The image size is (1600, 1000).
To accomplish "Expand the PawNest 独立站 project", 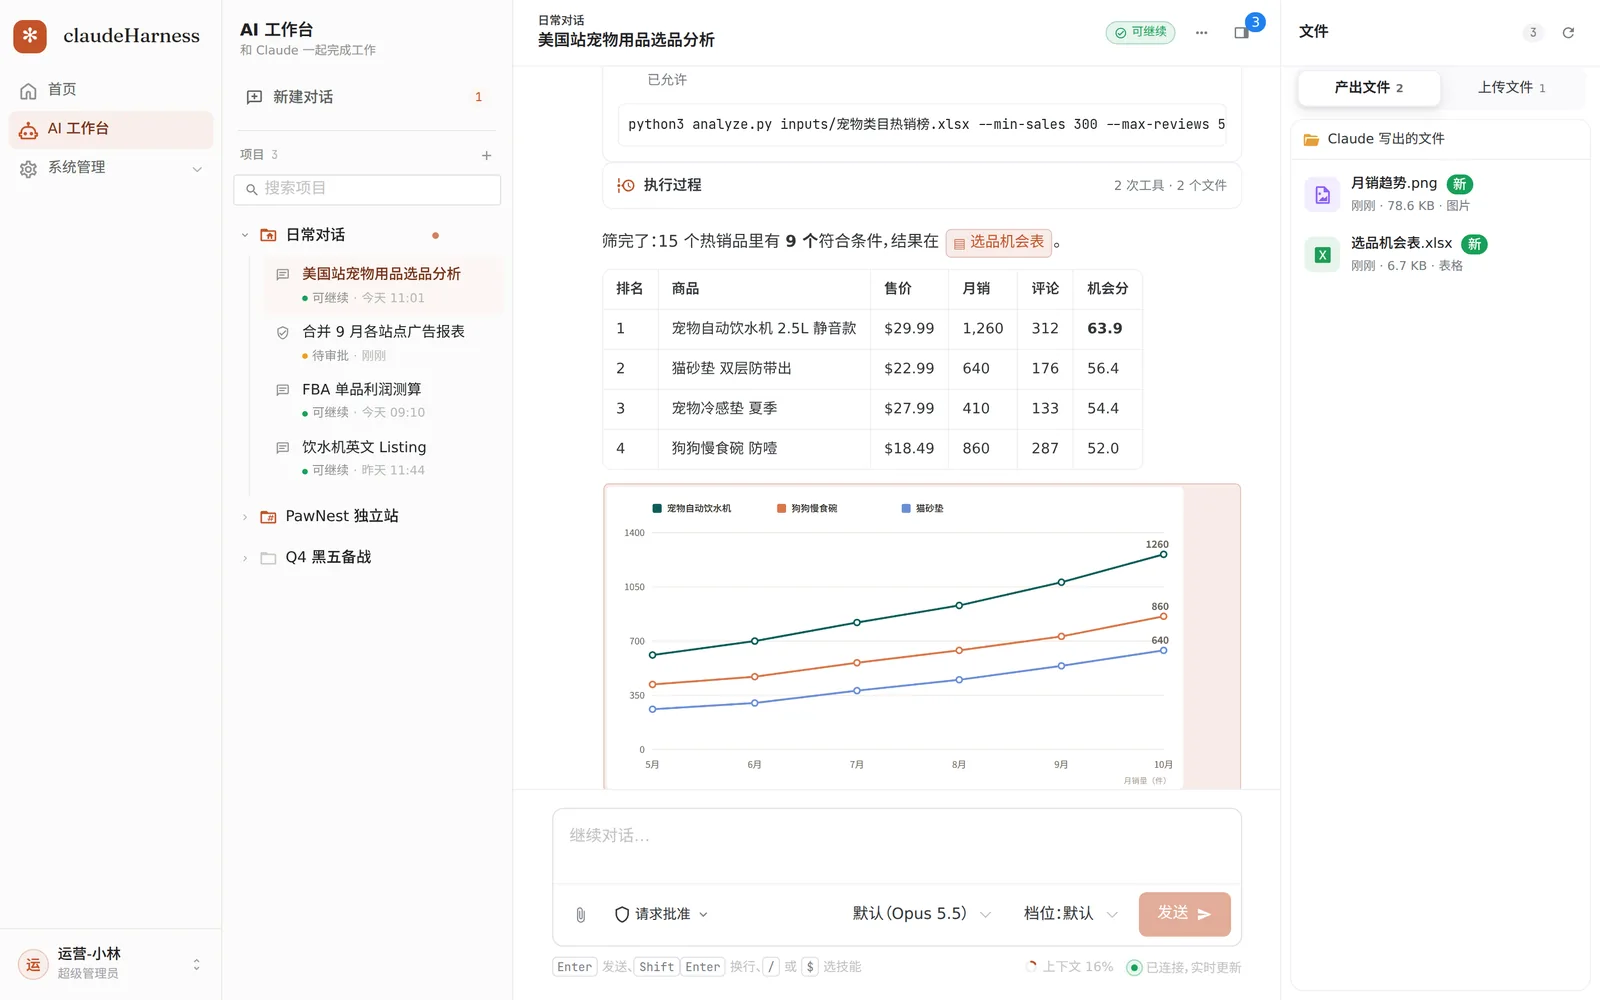I will coord(245,517).
